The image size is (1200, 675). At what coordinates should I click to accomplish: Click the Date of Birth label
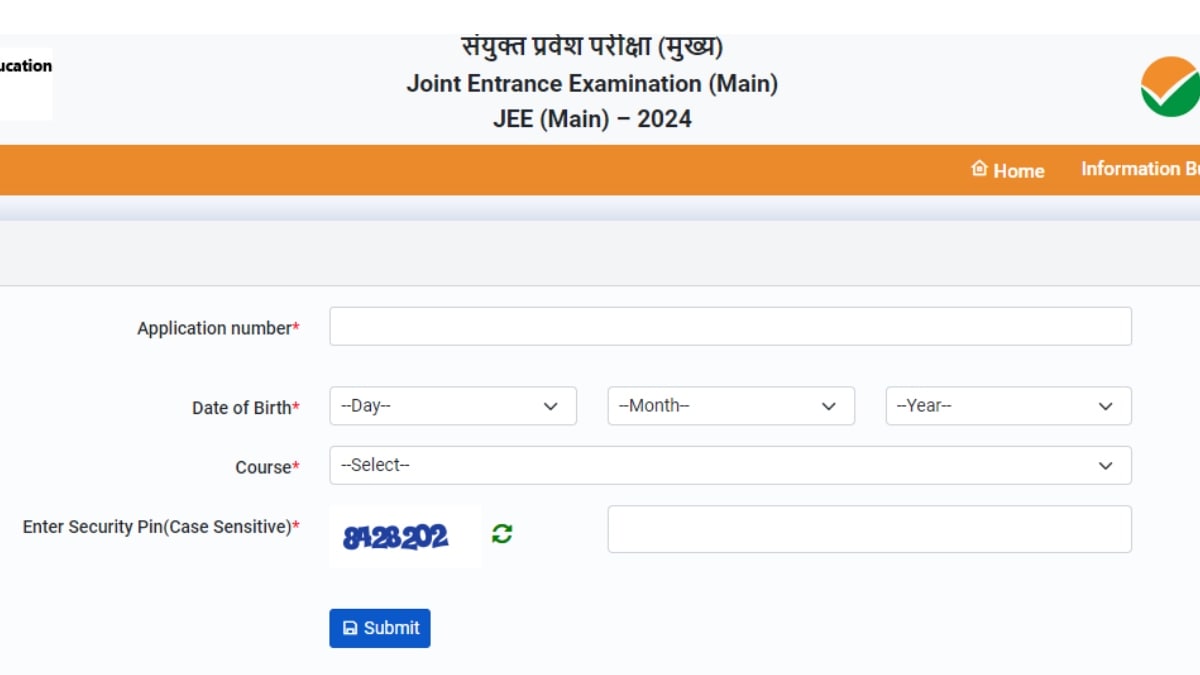point(245,408)
